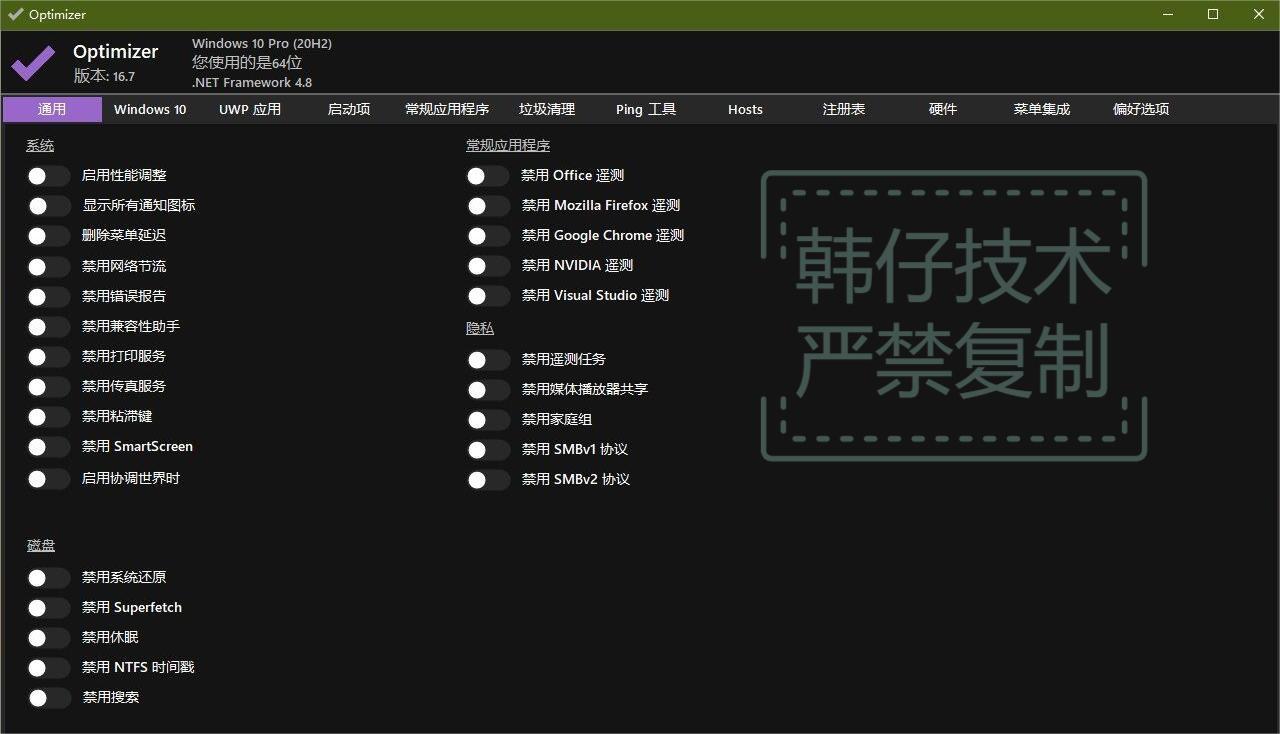
Task: Select the 通用 tab
Action: (52, 109)
